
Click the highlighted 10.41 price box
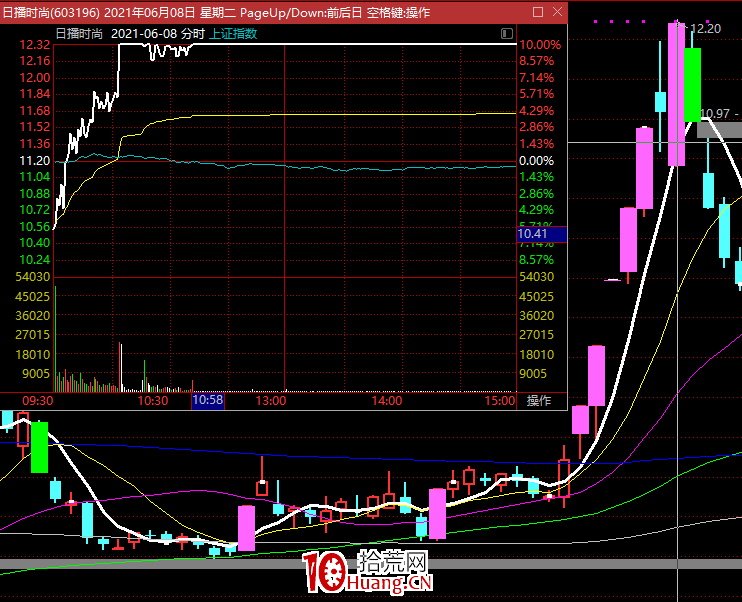542,234
